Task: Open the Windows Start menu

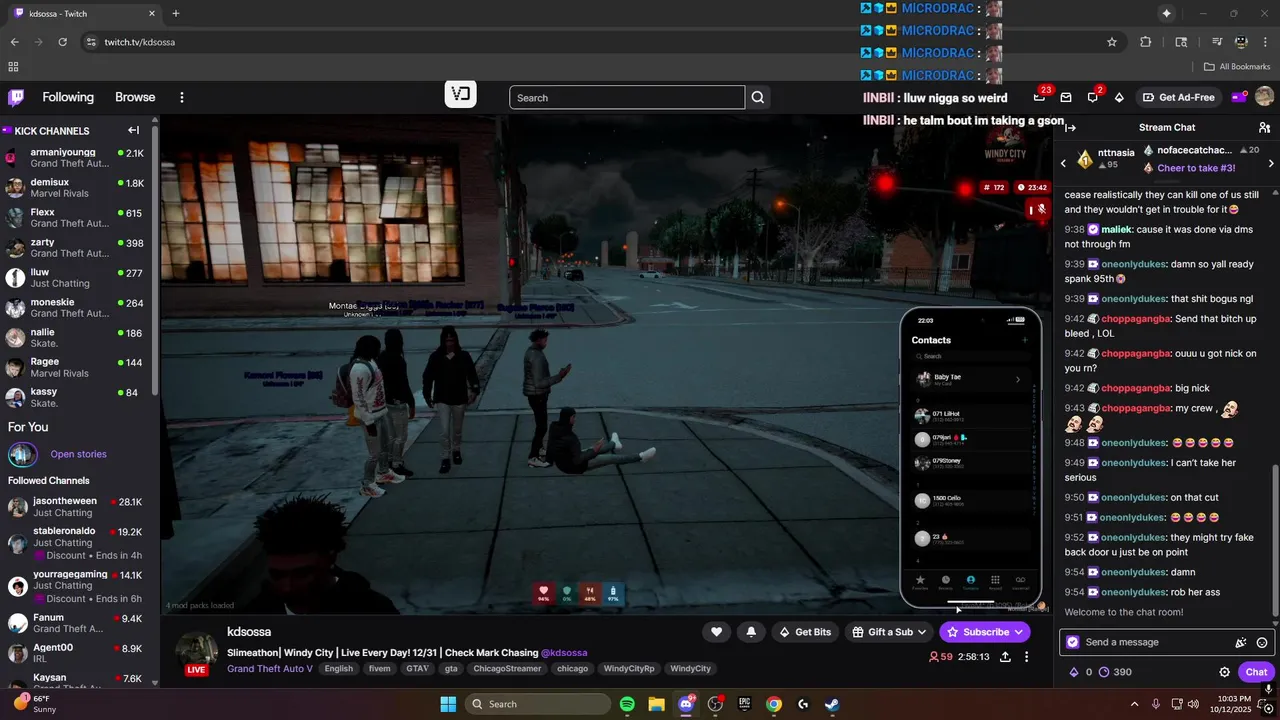Action: click(x=447, y=704)
